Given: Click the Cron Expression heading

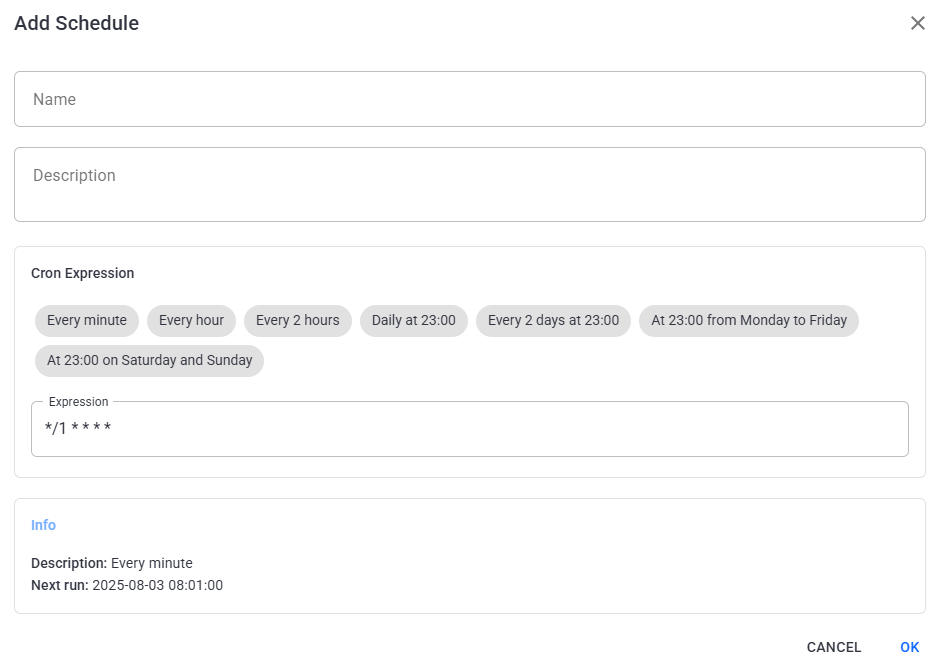Looking at the screenshot, I should coord(83,273).
